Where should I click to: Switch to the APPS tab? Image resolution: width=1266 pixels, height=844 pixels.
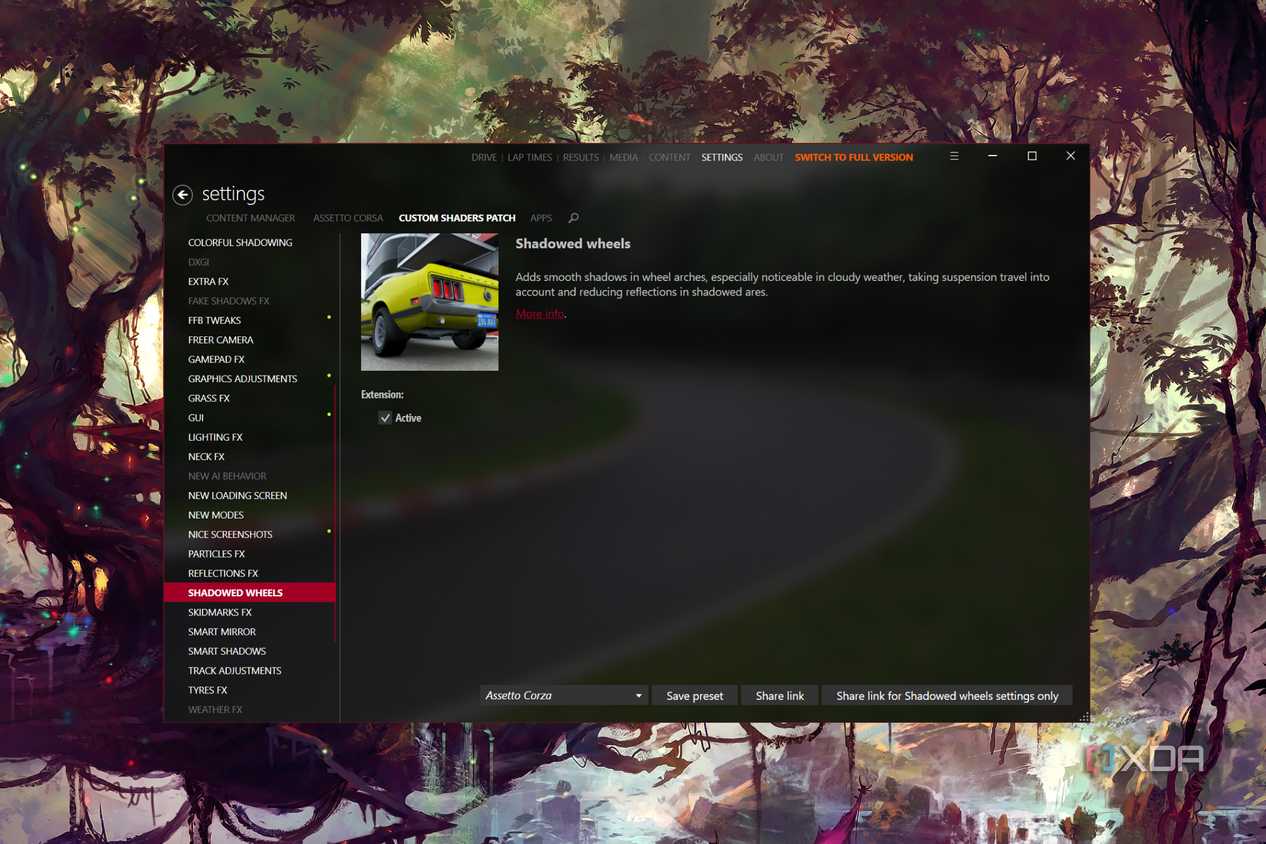click(541, 217)
